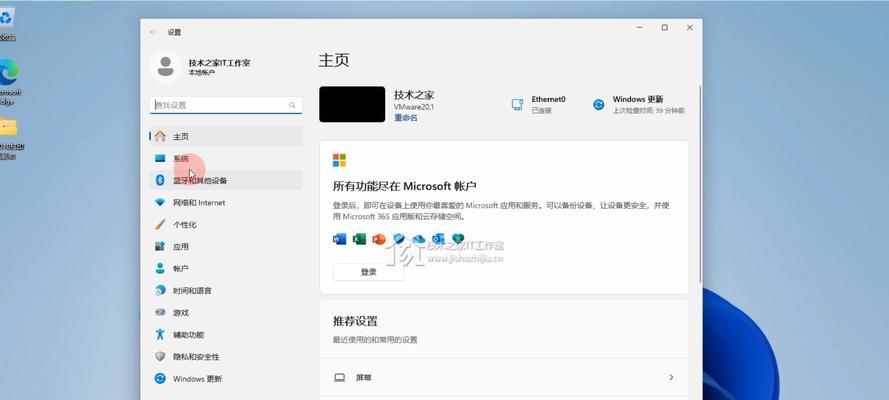Click the user profile avatar picture
This screenshot has width=889, height=400.
(166, 66)
